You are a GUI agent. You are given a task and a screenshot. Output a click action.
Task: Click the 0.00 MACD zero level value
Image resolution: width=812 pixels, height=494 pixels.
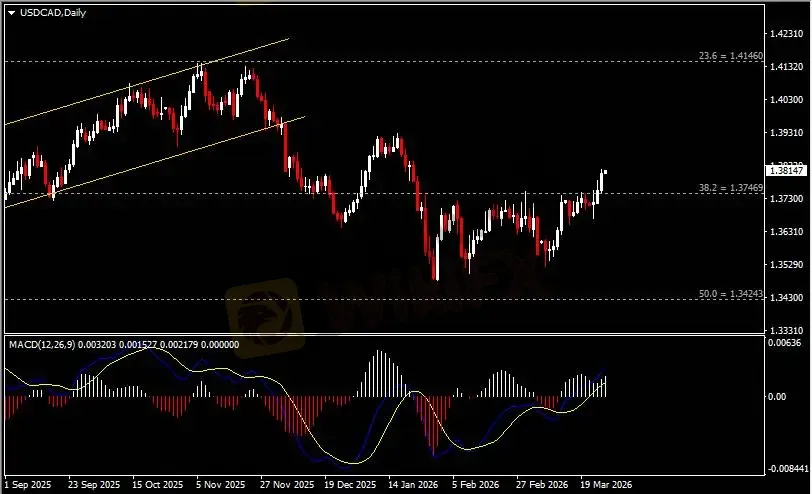click(x=778, y=397)
